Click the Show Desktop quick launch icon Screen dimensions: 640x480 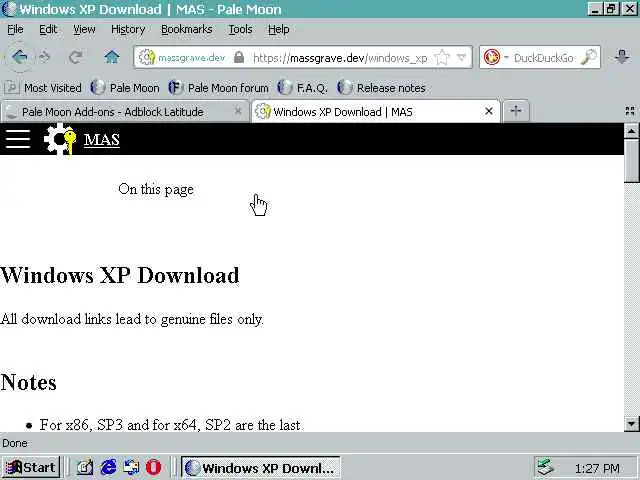[x=85, y=467]
